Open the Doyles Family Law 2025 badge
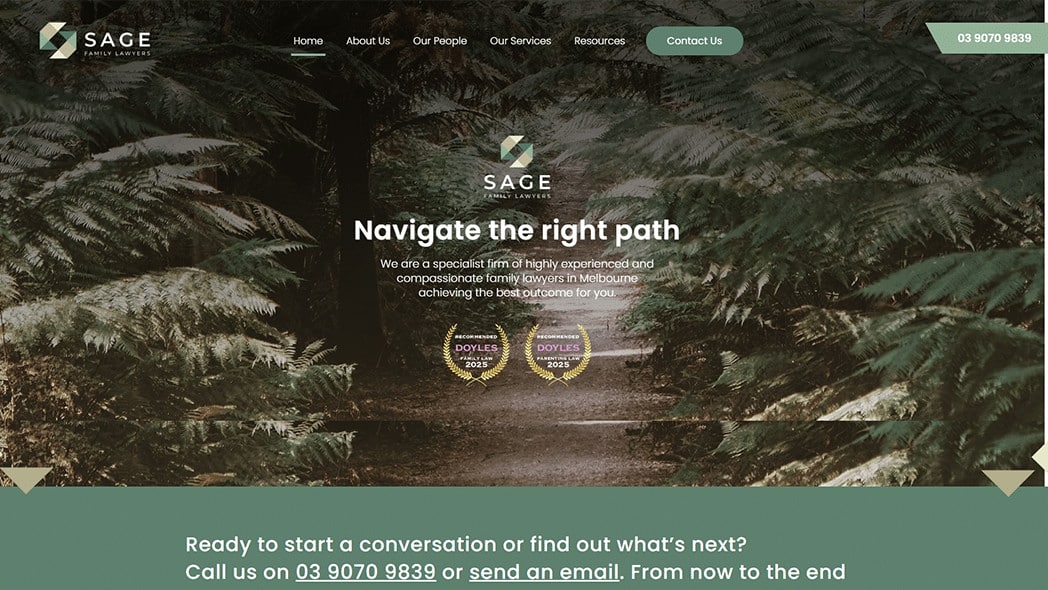 click(476, 354)
